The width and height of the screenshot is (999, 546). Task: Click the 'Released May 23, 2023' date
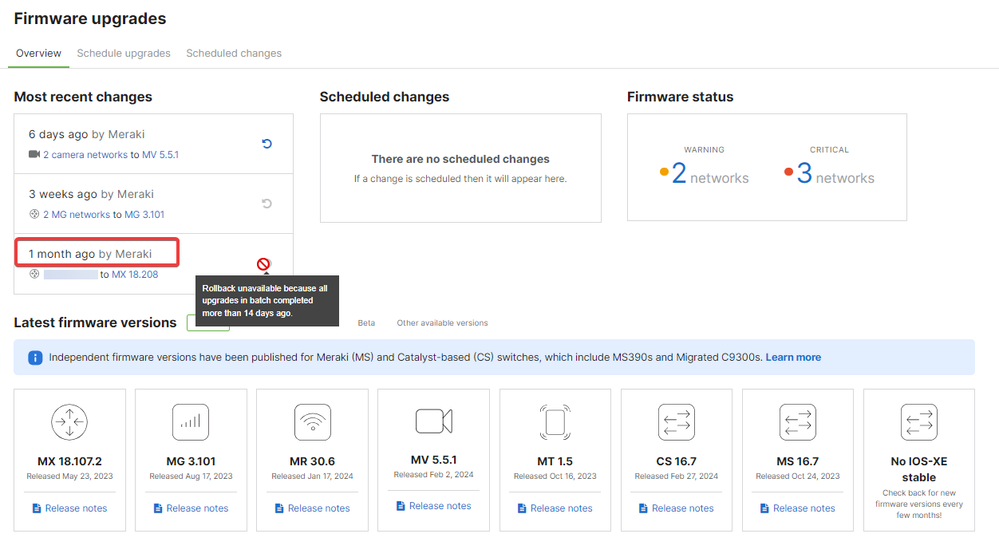click(69, 476)
